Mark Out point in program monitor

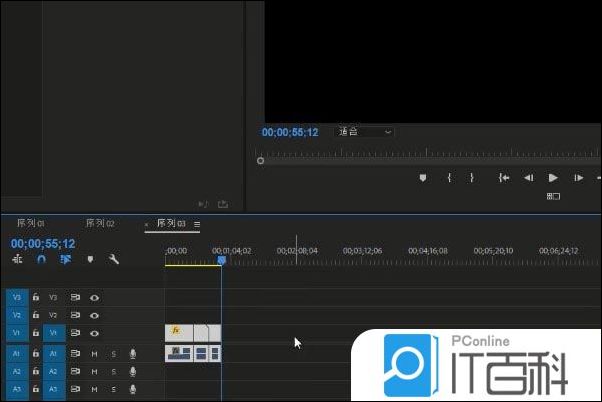(x=472, y=178)
